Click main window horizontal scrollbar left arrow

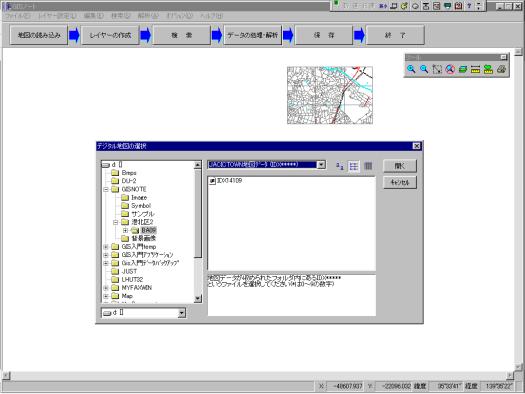click(x=6, y=375)
